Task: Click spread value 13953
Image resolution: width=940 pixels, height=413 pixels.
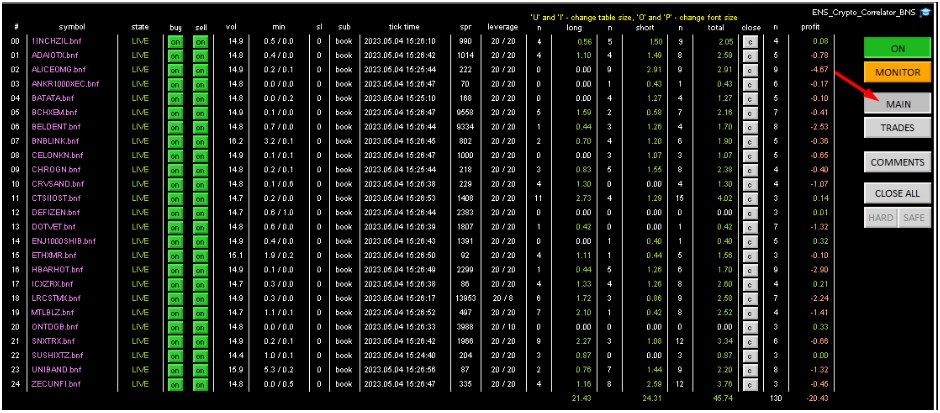Action: (466, 299)
